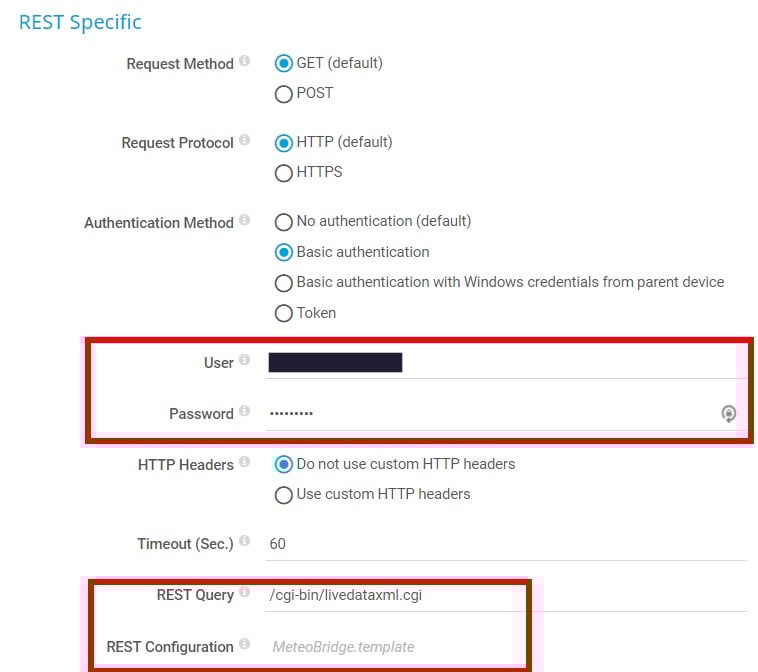Click the help icon beside Request Protocol
This screenshot has width=758, height=672.
point(245,141)
